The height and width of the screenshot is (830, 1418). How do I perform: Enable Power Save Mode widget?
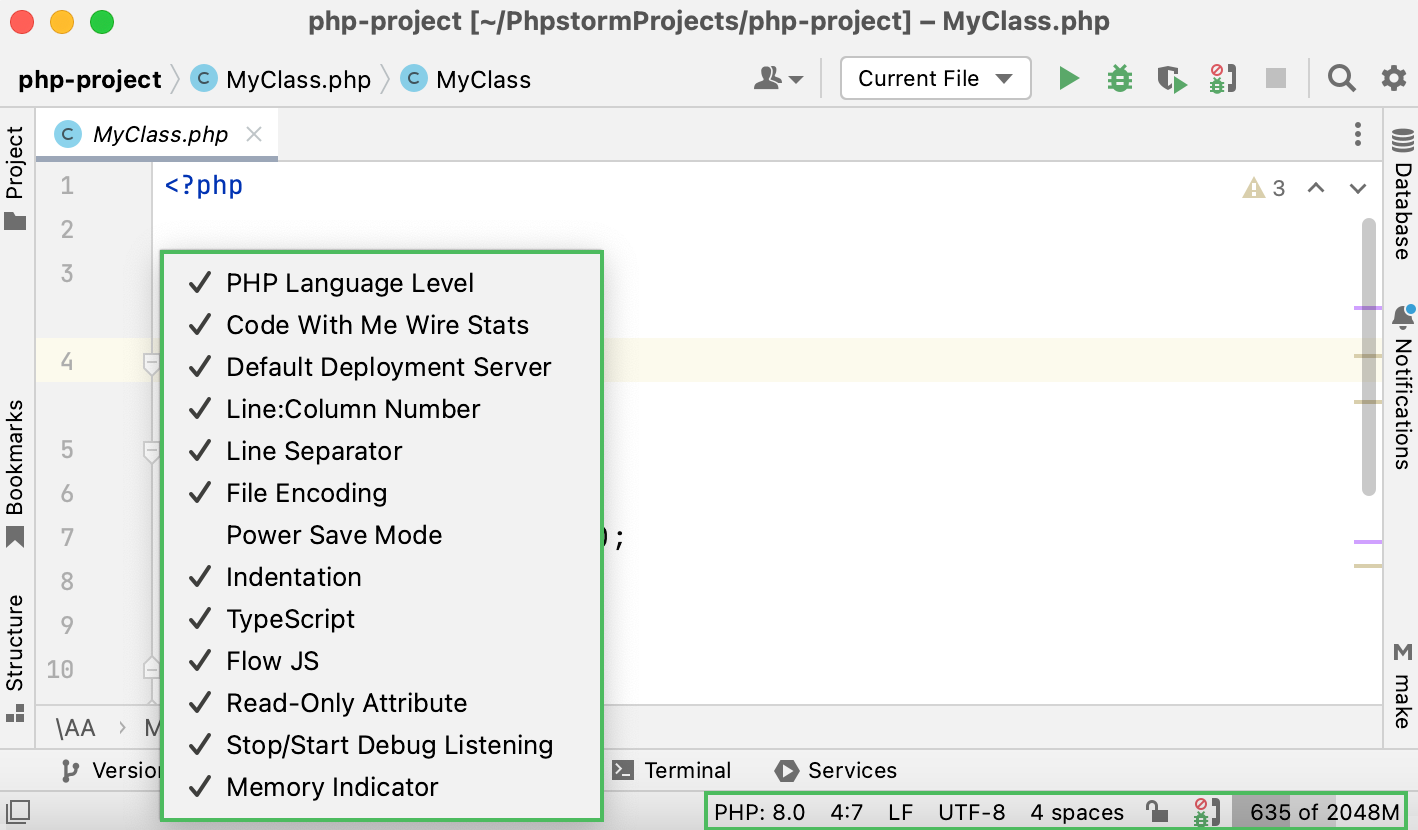[381, 535]
